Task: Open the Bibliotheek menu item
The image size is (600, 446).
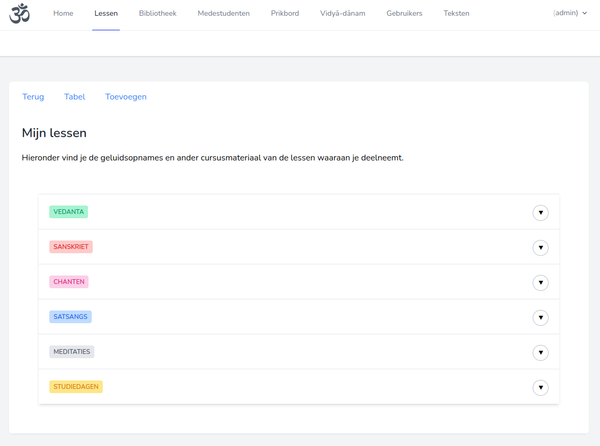Action: pos(158,13)
